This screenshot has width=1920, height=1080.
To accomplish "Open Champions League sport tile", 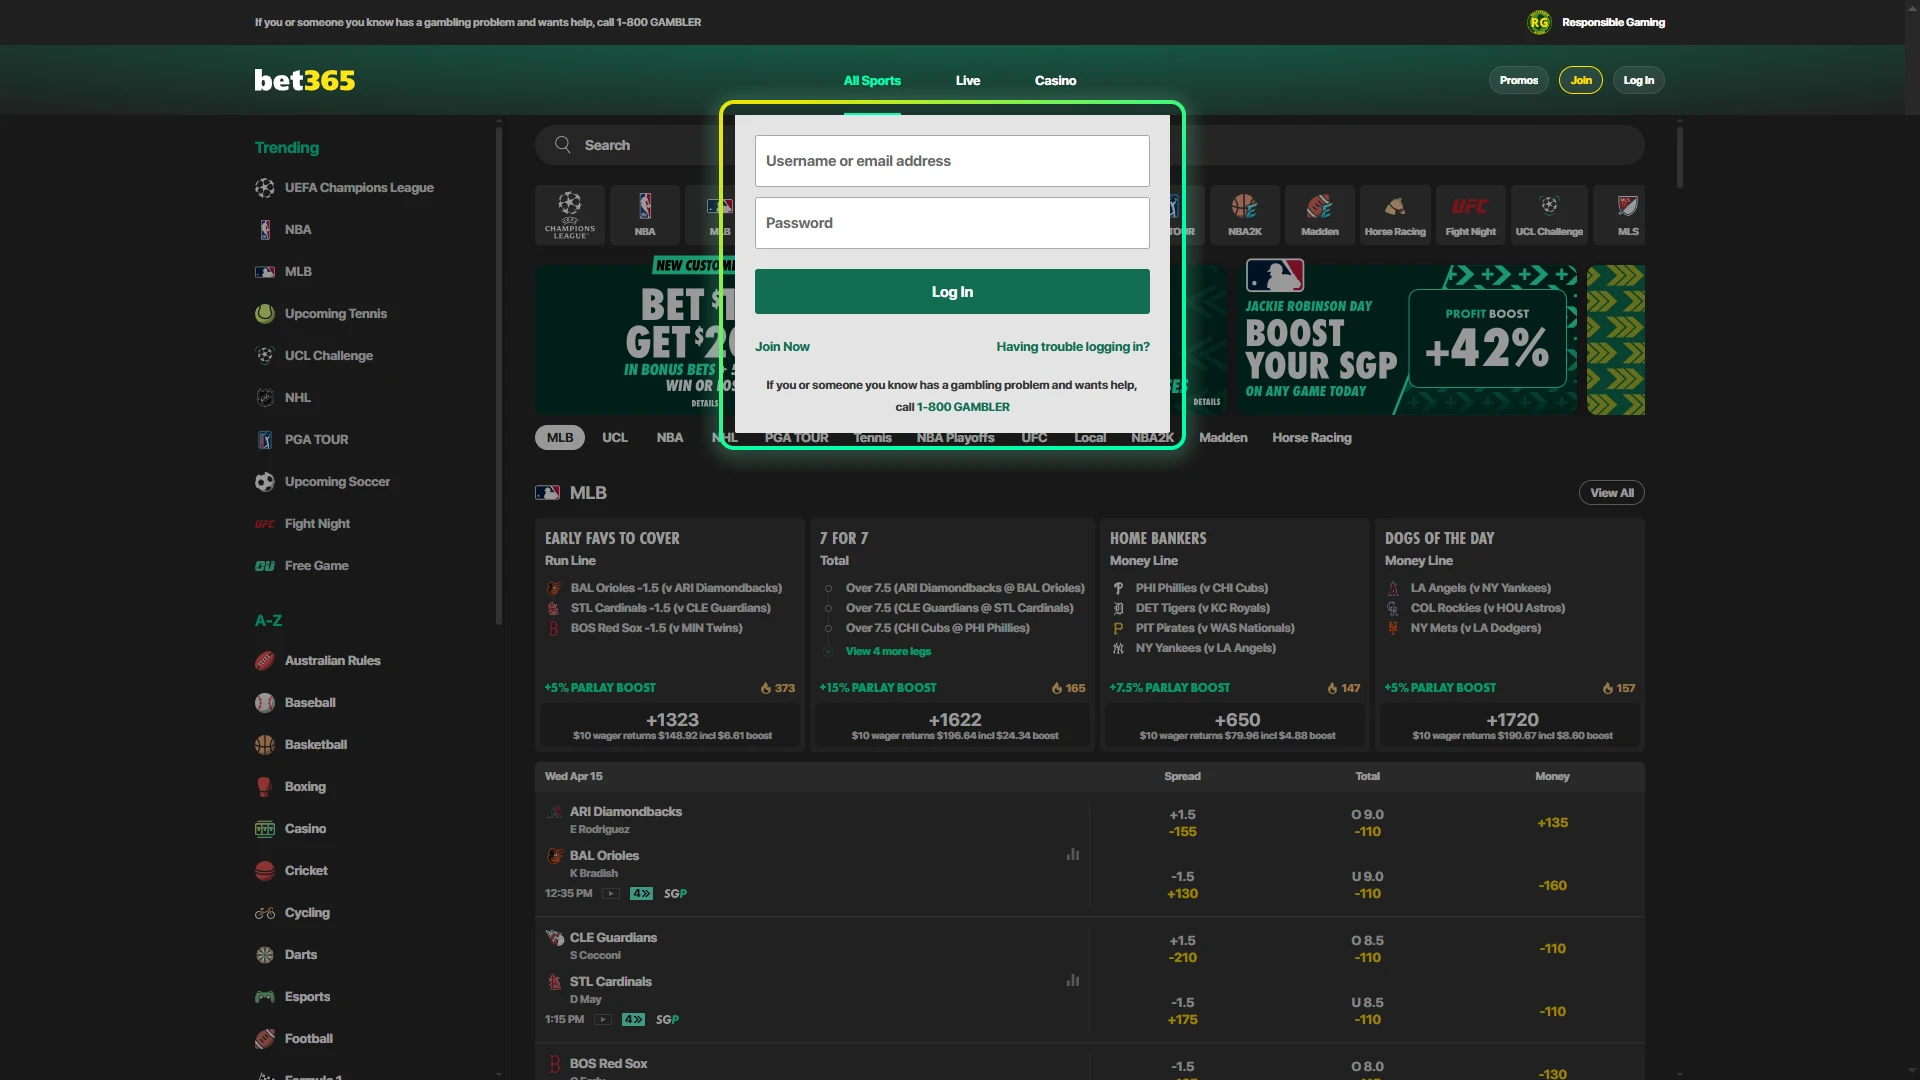I will (x=570, y=214).
